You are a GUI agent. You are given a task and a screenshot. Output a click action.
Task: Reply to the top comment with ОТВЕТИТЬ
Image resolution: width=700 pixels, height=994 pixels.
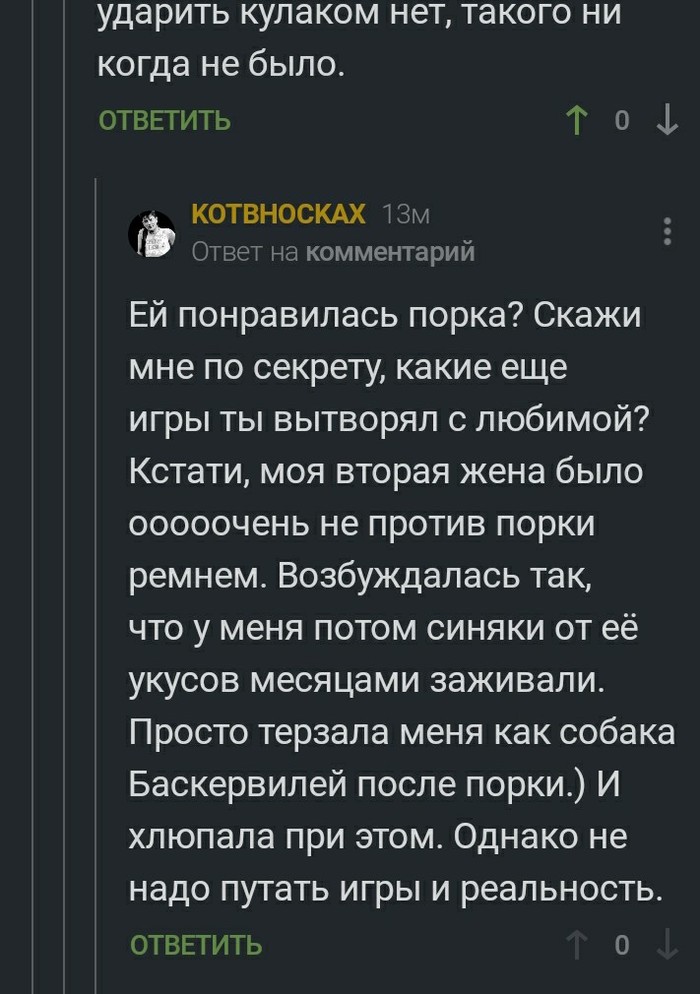click(x=164, y=122)
